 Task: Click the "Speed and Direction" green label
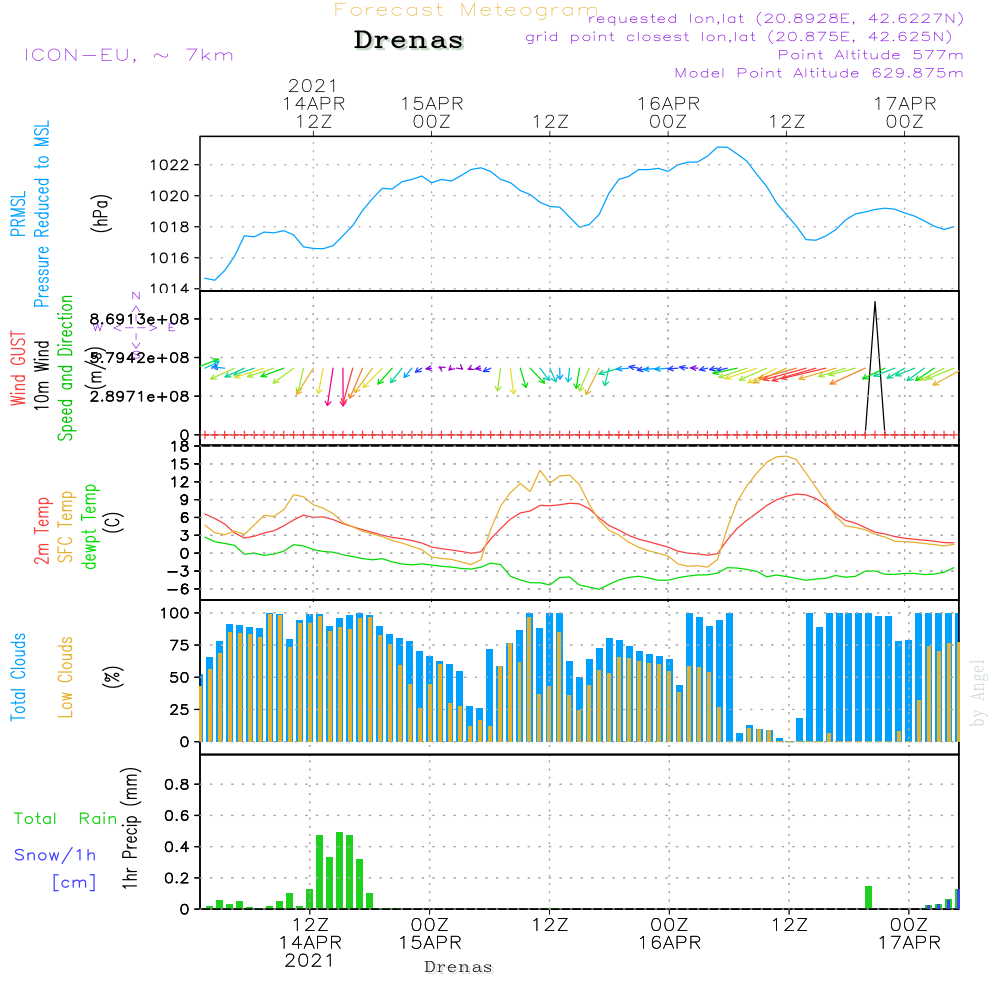click(x=66, y=368)
